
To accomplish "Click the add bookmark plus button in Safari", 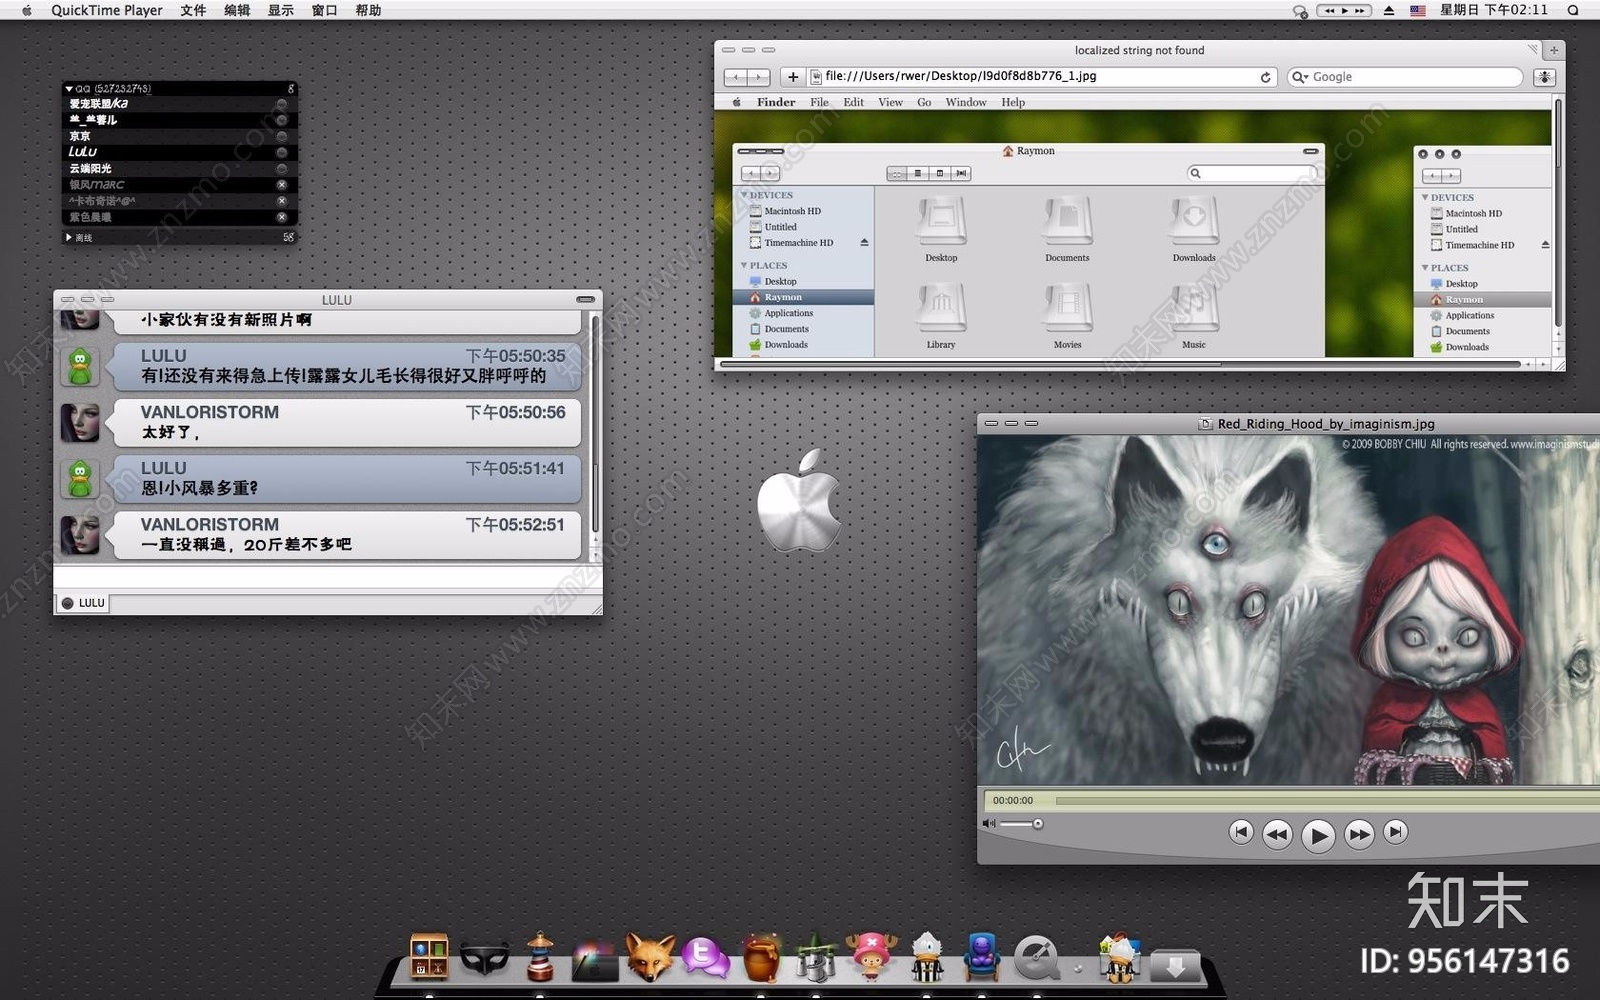I will [x=793, y=77].
